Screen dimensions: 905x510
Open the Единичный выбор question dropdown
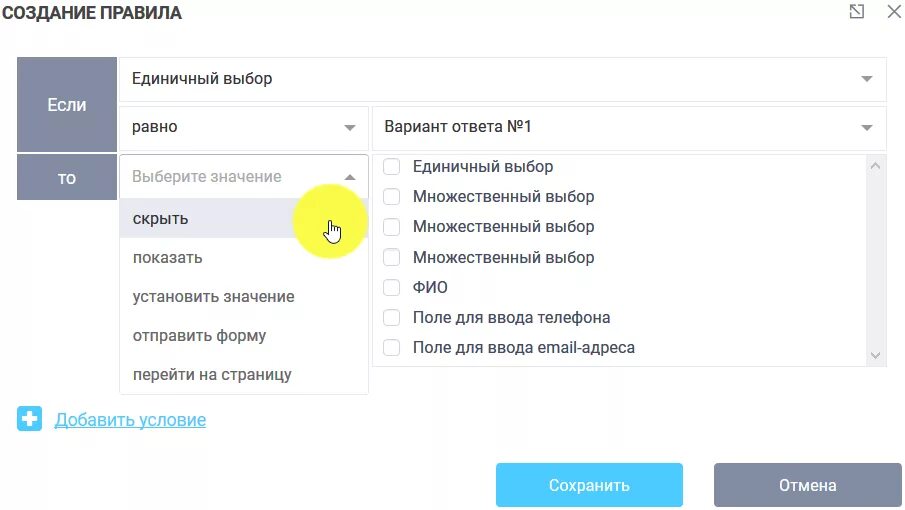click(x=502, y=78)
